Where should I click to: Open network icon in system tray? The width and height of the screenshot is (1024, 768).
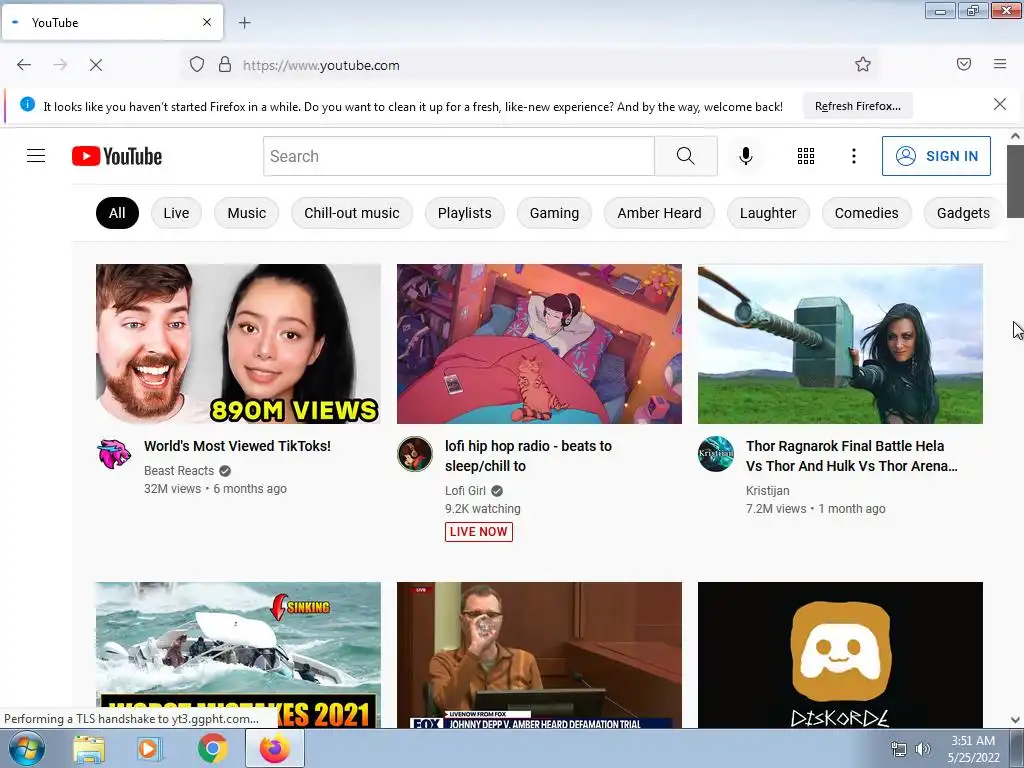(x=899, y=749)
